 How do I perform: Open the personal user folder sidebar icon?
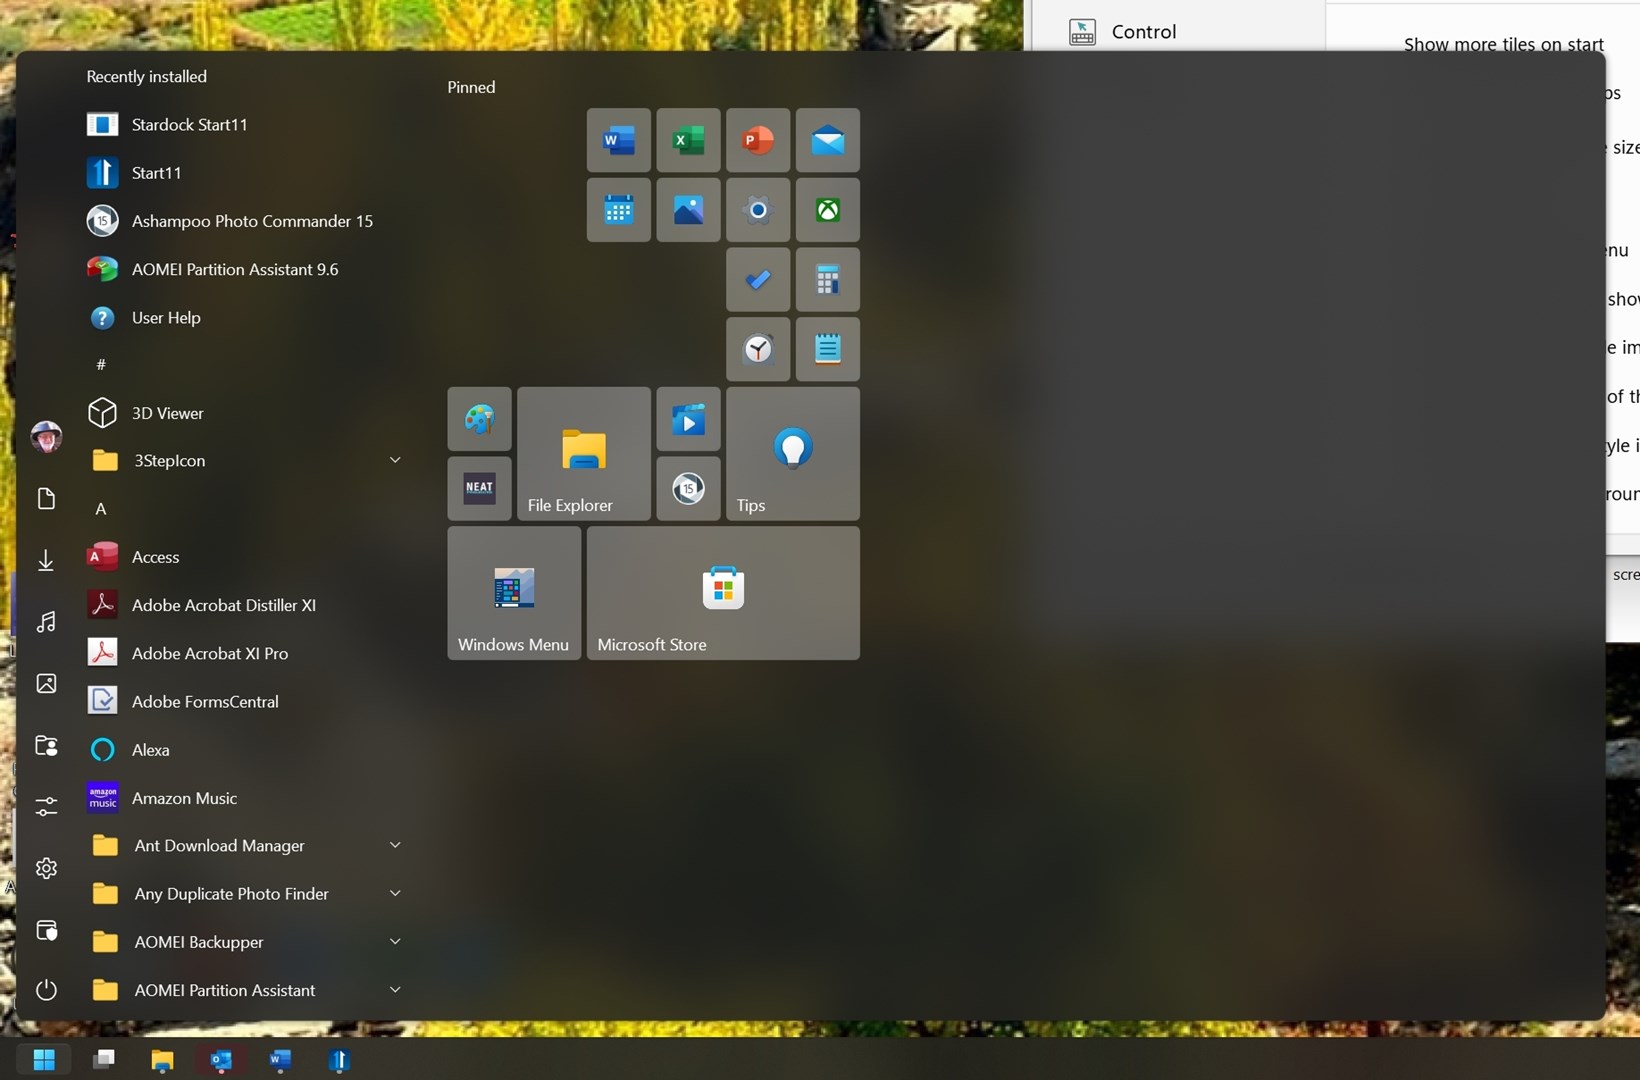[46, 745]
